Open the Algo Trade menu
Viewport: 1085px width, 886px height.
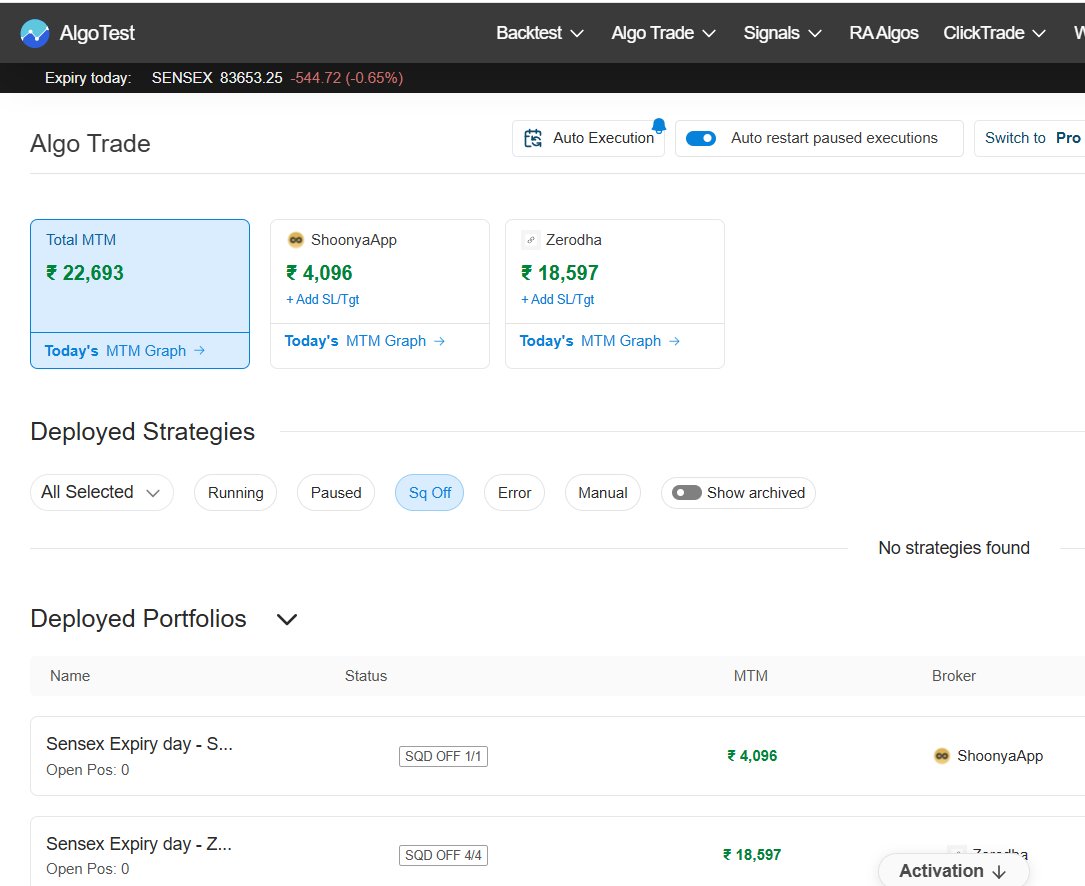(663, 33)
